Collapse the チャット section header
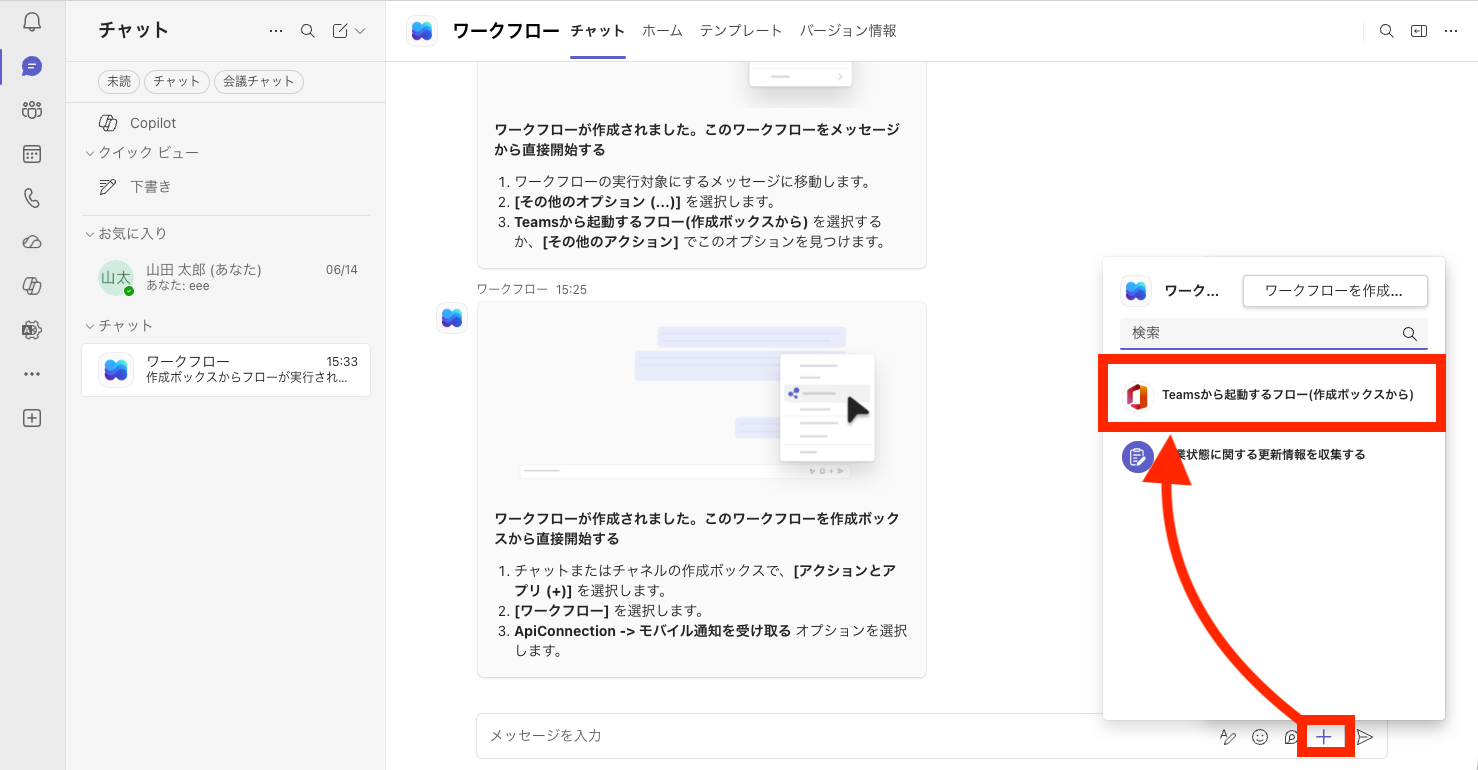1478x770 pixels. 118,326
